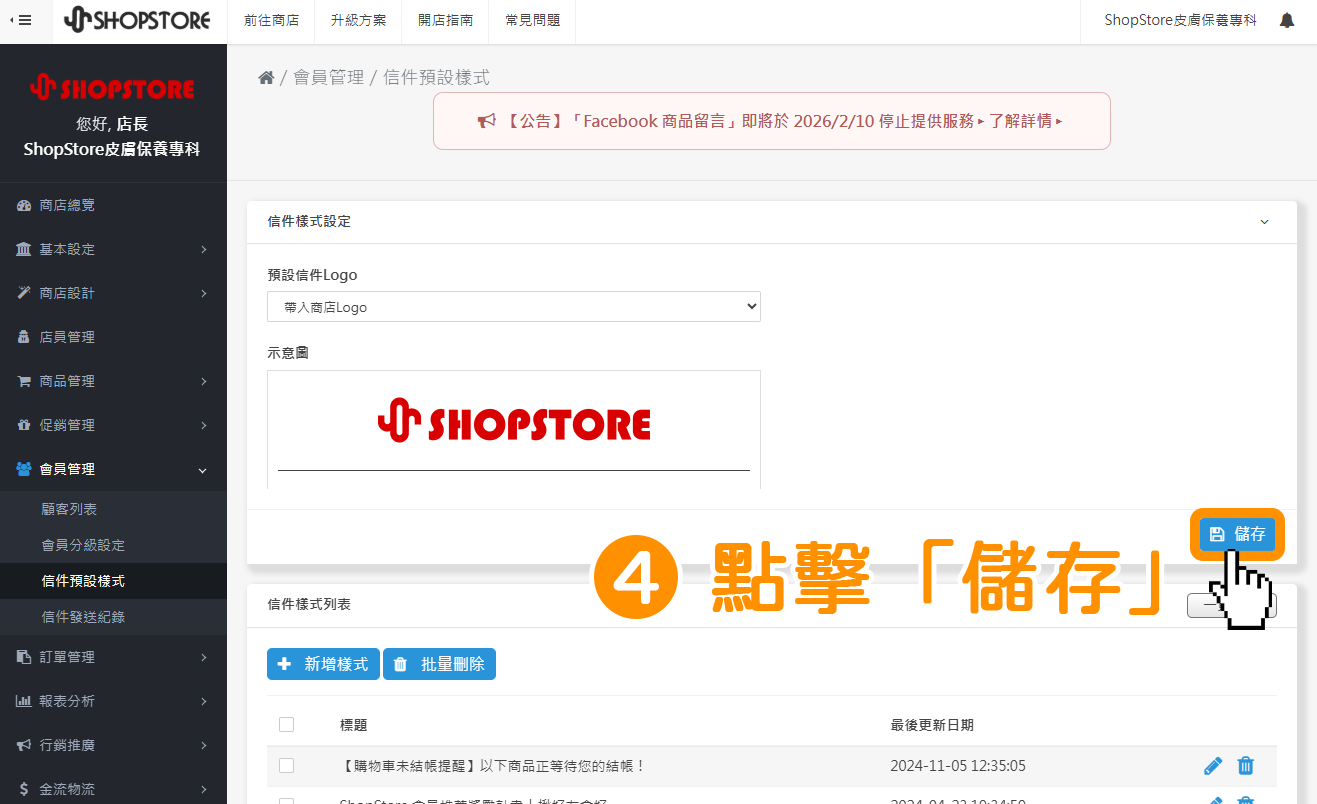Open 商店總覽 dashboard in sidebar
Viewport: 1317px width, 804px height.
(x=67, y=205)
